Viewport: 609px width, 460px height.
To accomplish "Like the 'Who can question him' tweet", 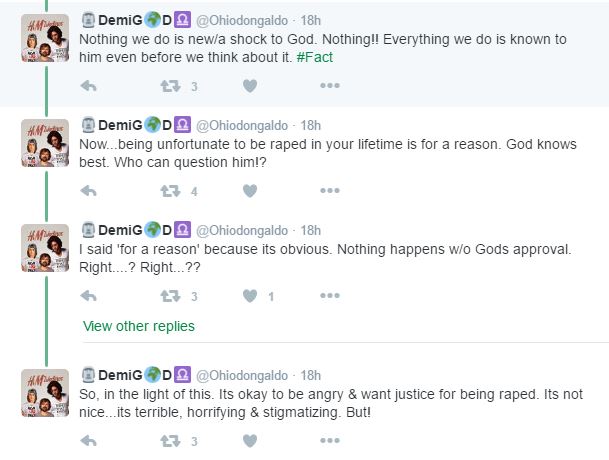I will pyautogui.click(x=250, y=191).
